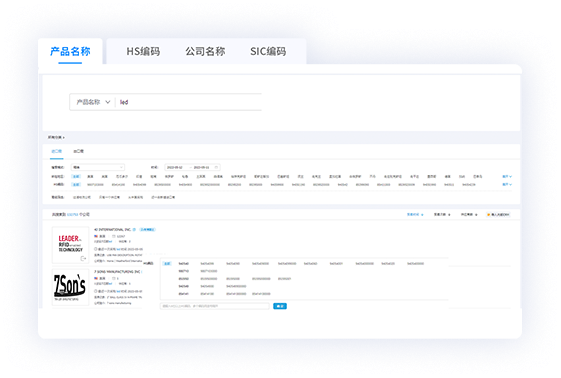This screenshot has height=378, width=561.
Task: Switch to the HS编码 tab
Action: 143,51
